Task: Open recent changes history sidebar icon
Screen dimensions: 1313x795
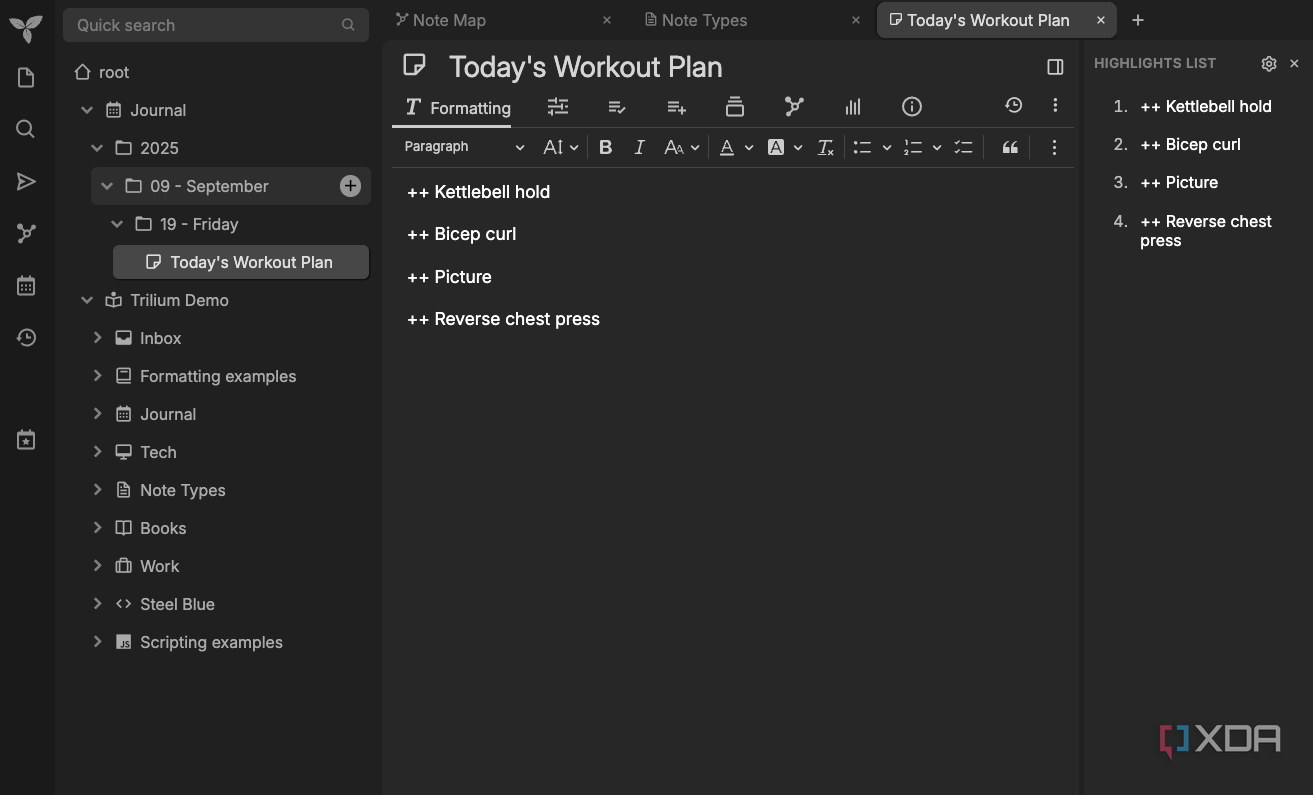Action: coord(26,338)
